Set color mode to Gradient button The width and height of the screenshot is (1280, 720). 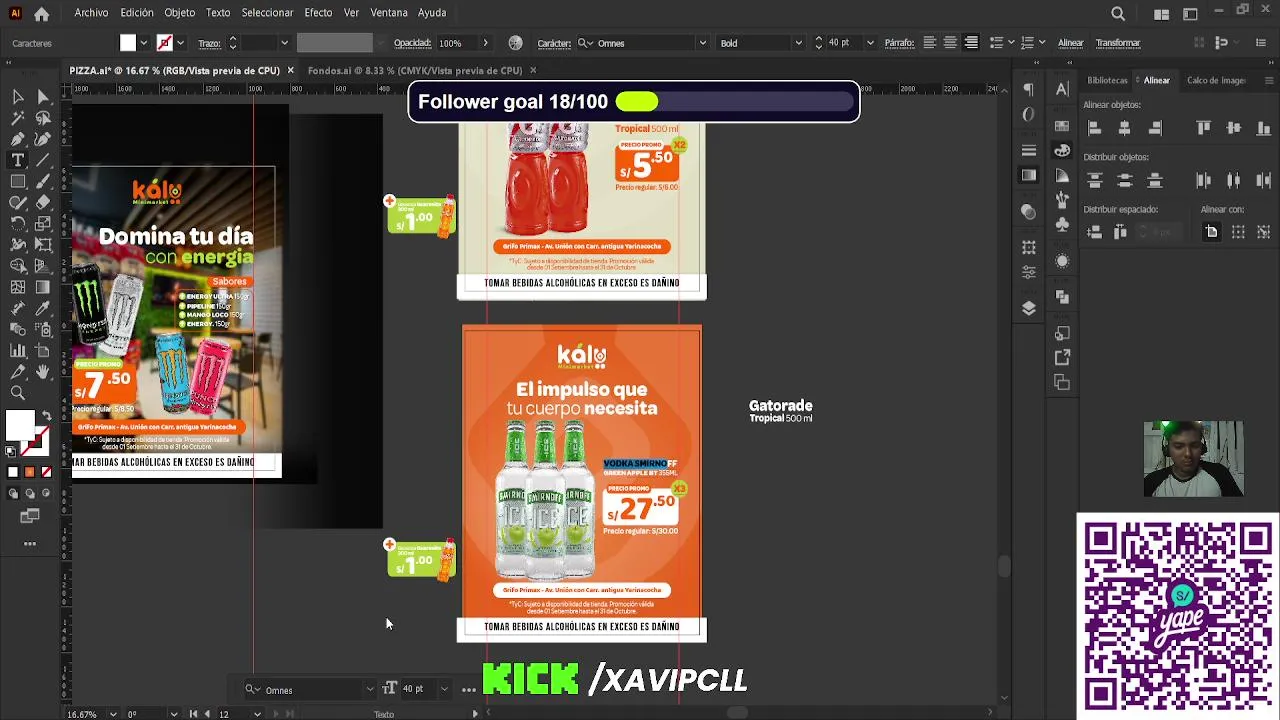tap(29, 472)
